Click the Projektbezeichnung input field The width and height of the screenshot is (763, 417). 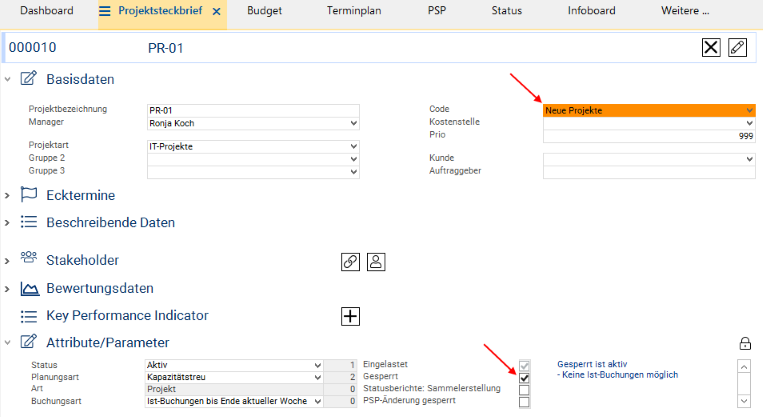click(x=252, y=110)
